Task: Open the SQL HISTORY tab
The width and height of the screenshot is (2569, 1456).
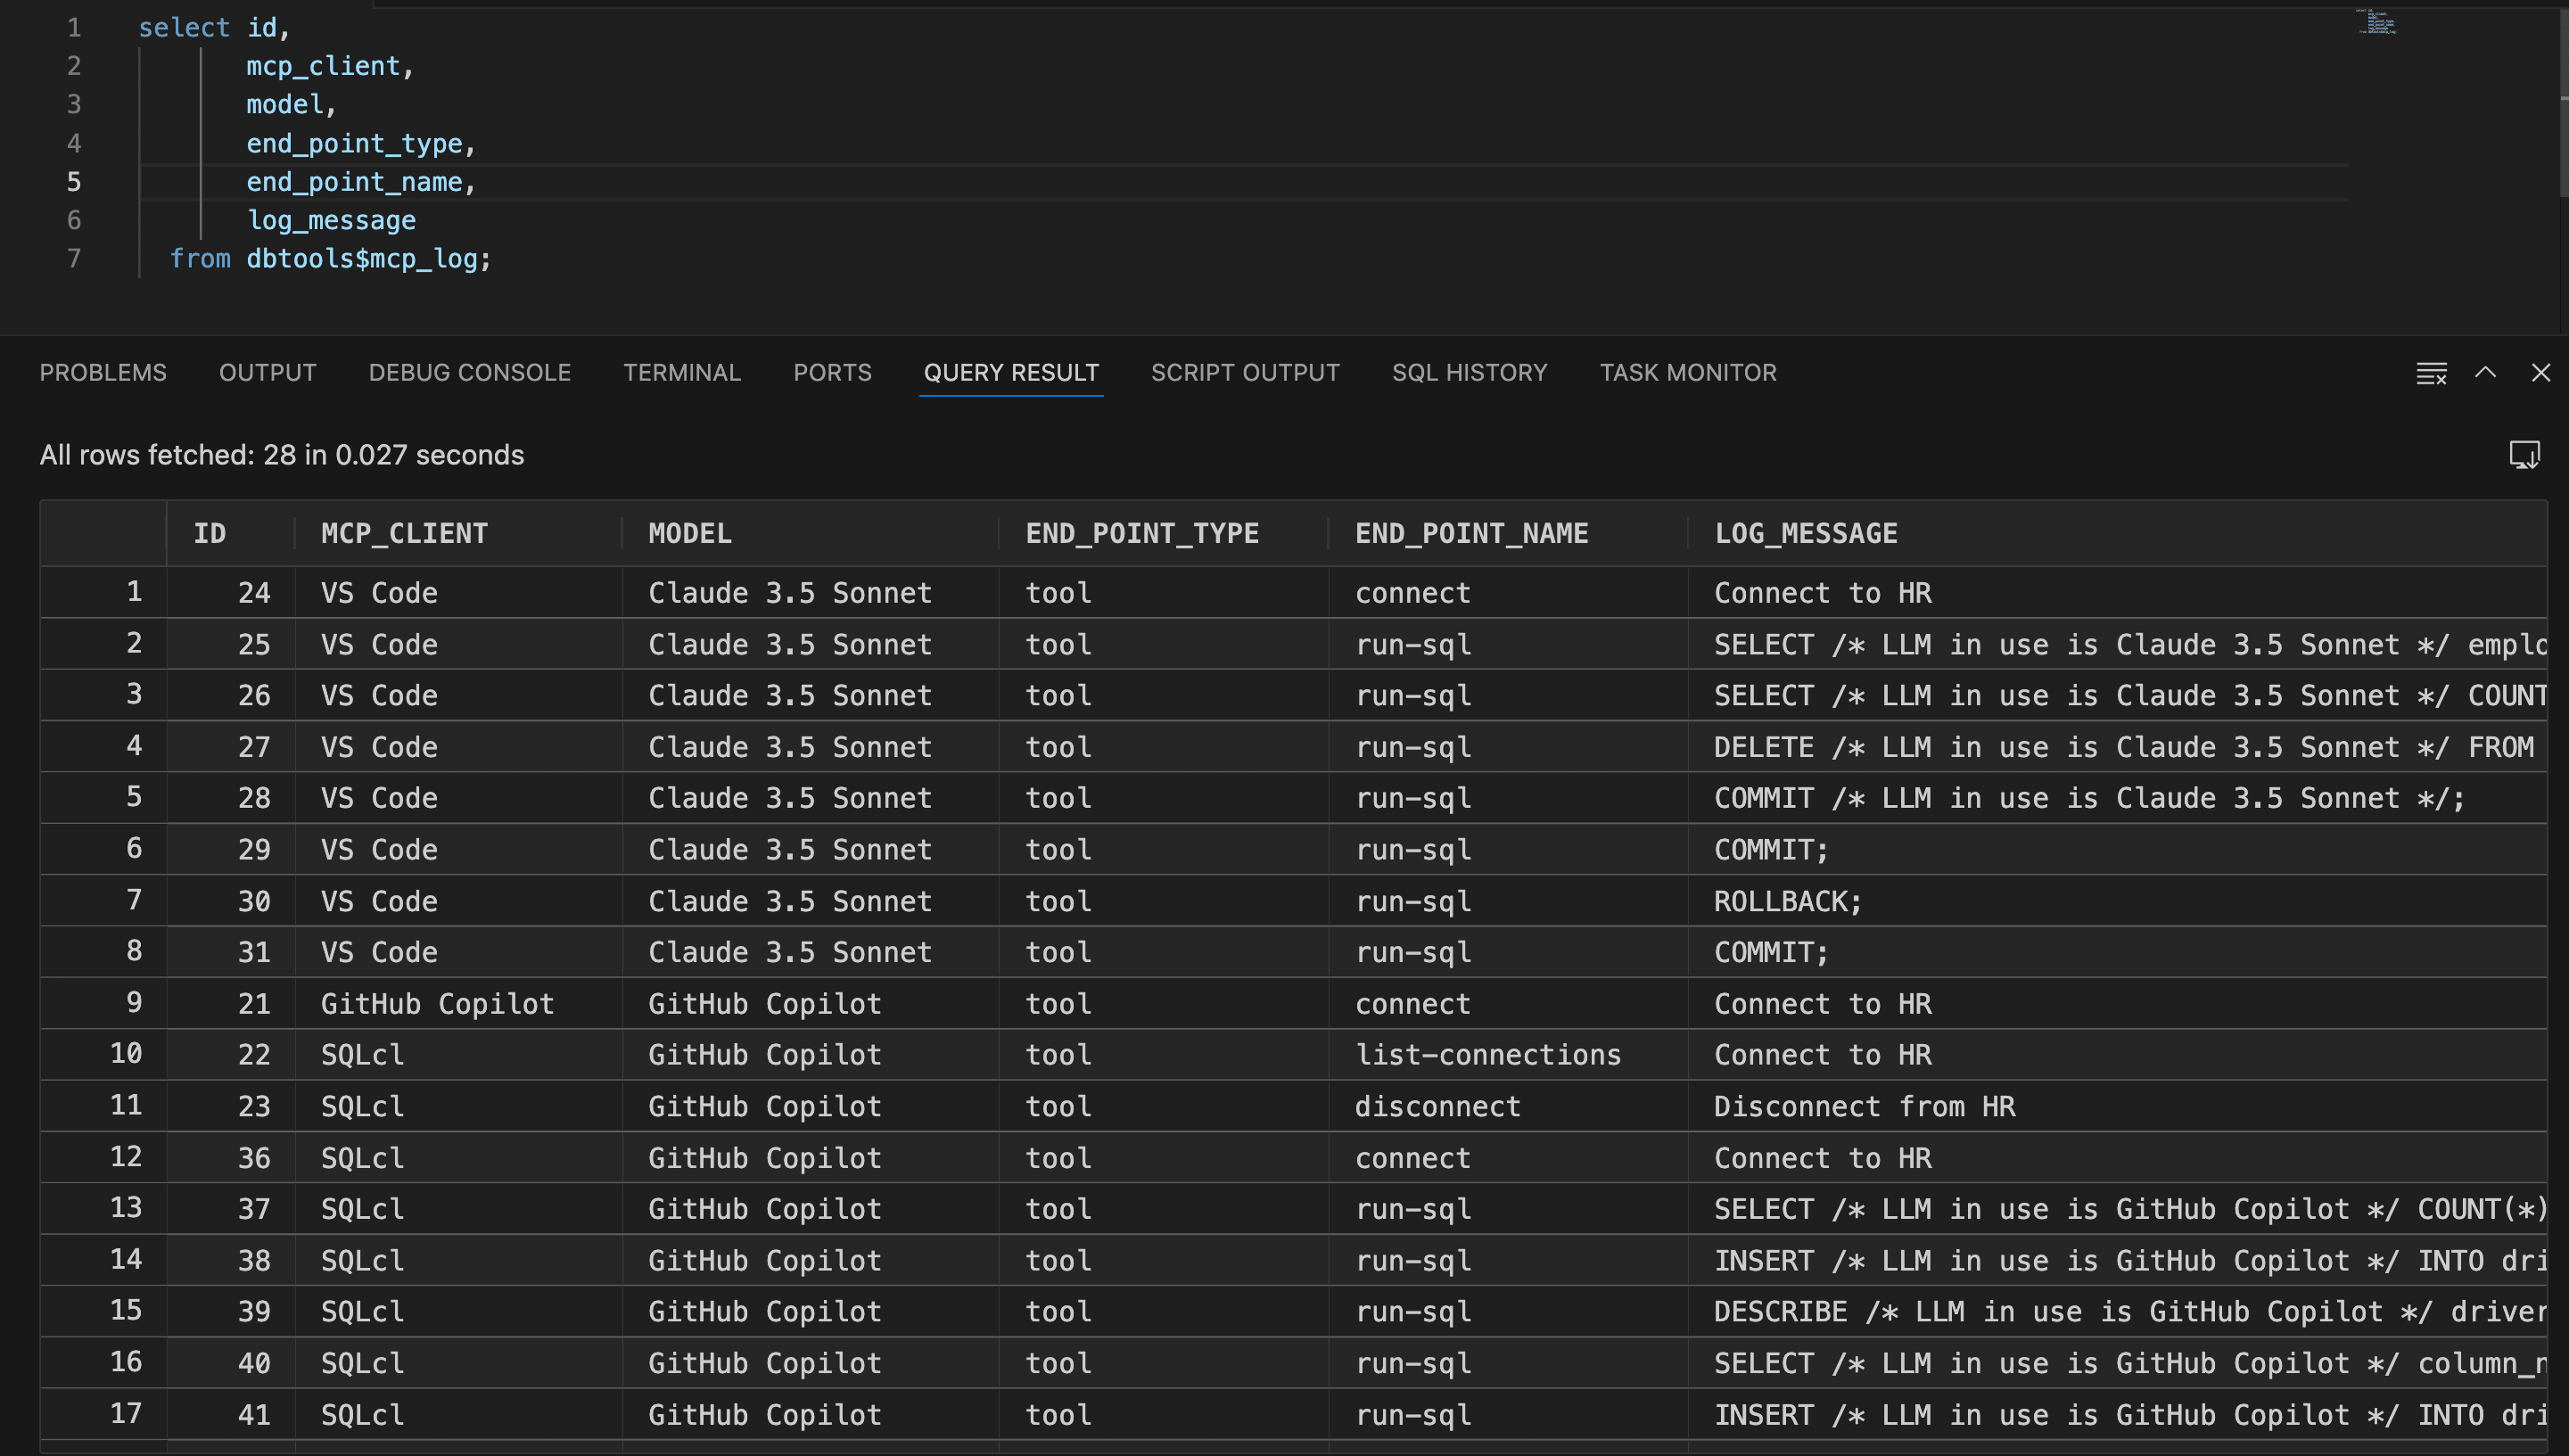Action: 1469,372
